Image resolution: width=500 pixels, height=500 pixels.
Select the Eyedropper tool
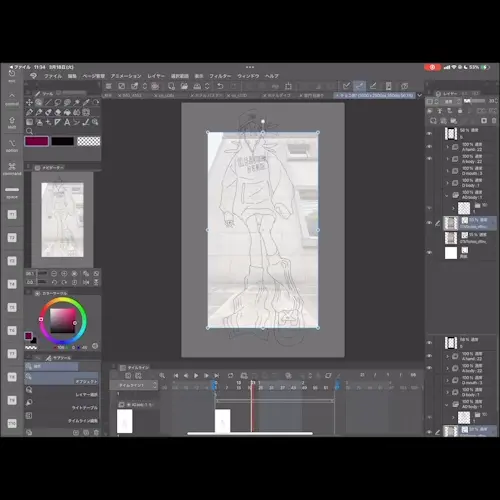(86, 102)
